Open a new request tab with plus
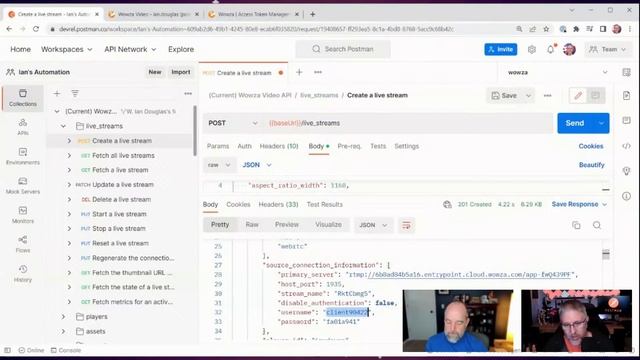The height and width of the screenshot is (360, 640). (x=299, y=72)
